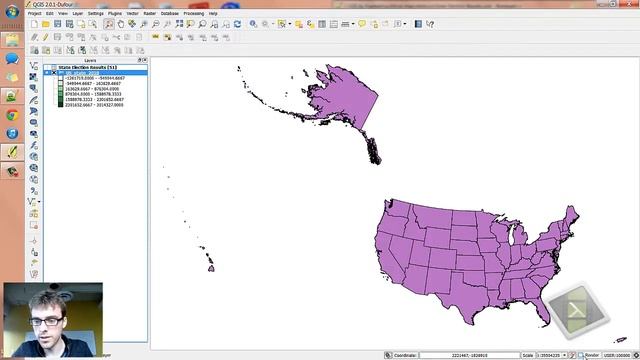This screenshot has height=360, width=640.
Task: Activate the What's This help cursor icon
Action: tap(430, 24)
